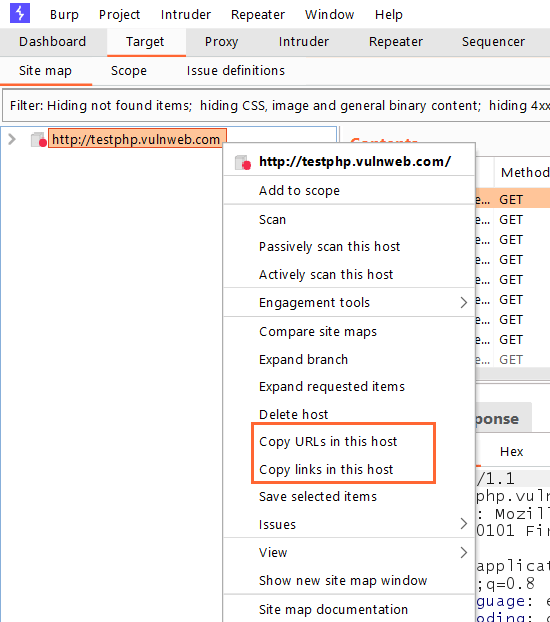
Task: Choose Copy URLs in this host
Action: pyautogui.click(x=349, y=442)
